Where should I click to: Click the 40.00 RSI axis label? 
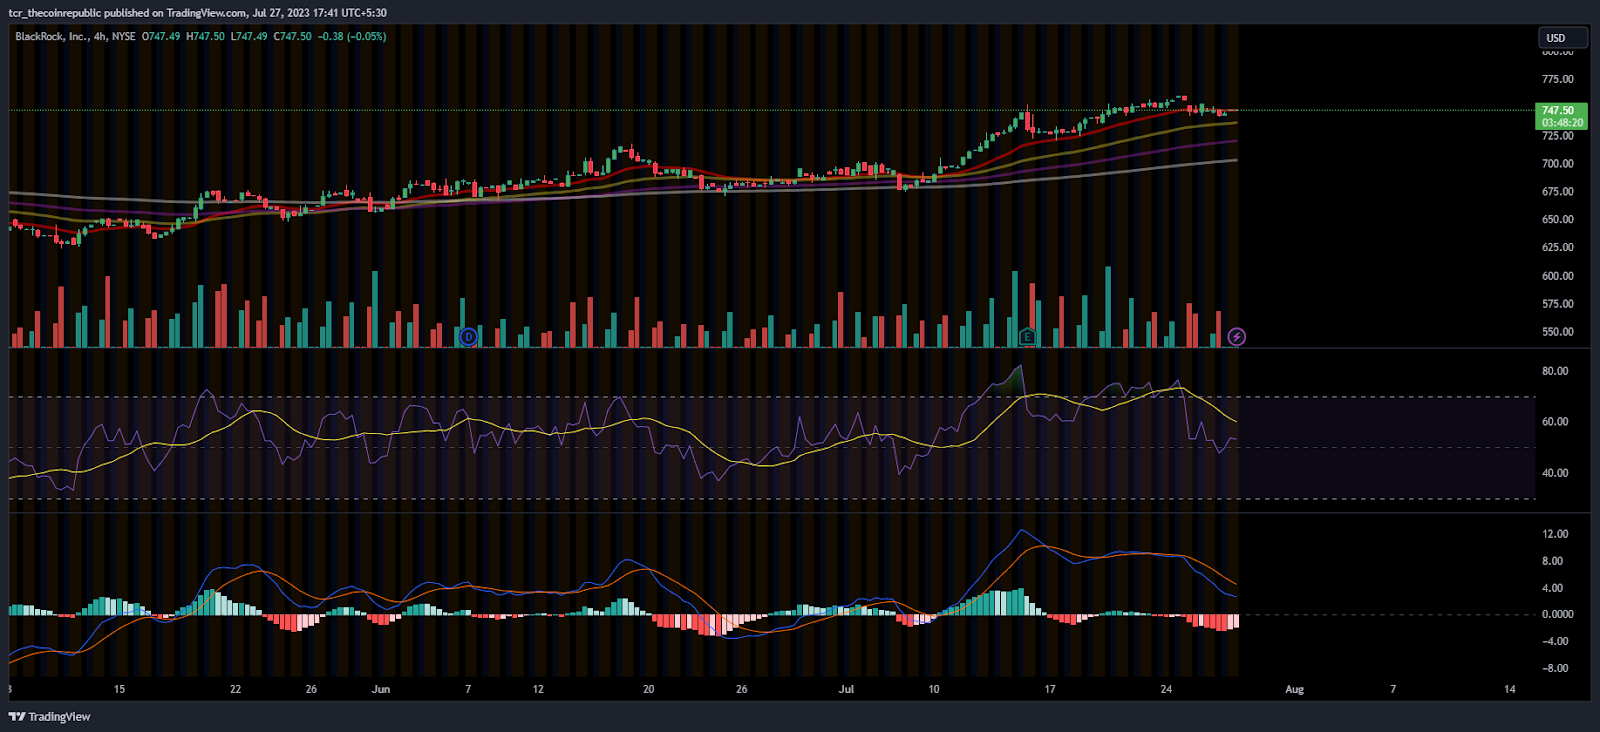1555,473
